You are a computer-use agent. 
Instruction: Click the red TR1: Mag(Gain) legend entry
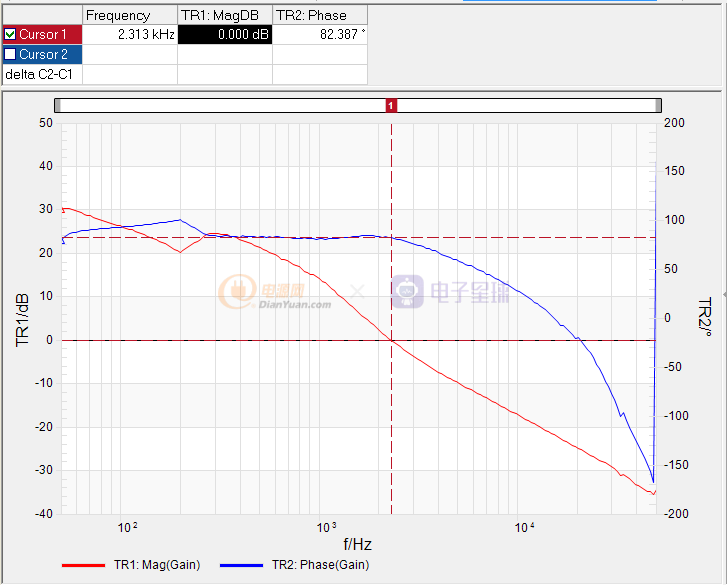(131, 565)
